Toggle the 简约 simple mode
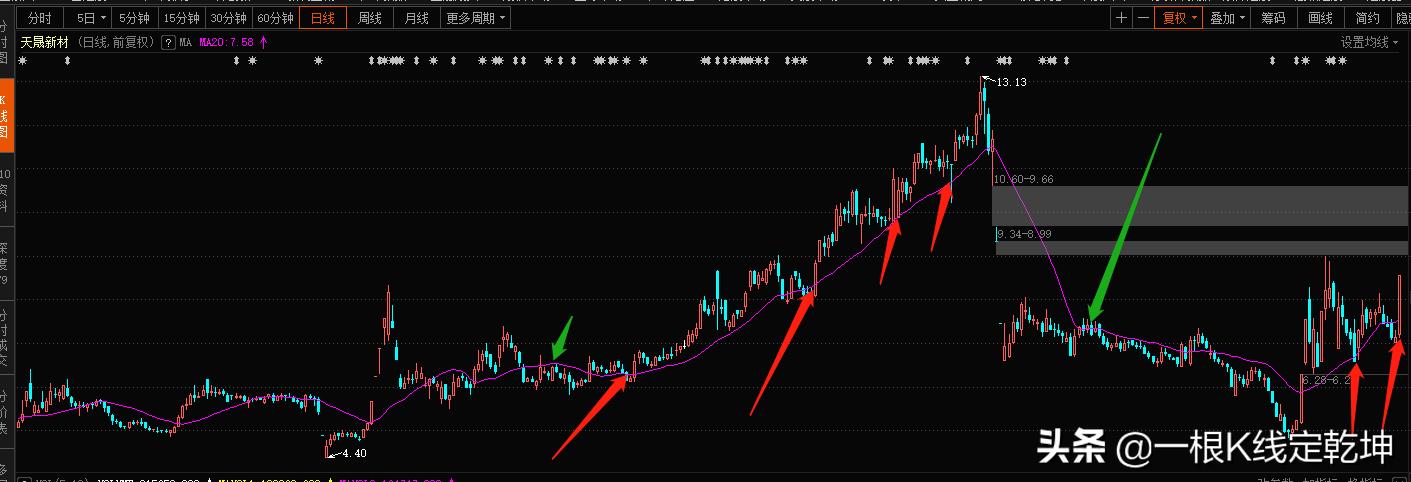Image resolution: width=1411 pixels, height=482 pixels. tap(1367, 18)
